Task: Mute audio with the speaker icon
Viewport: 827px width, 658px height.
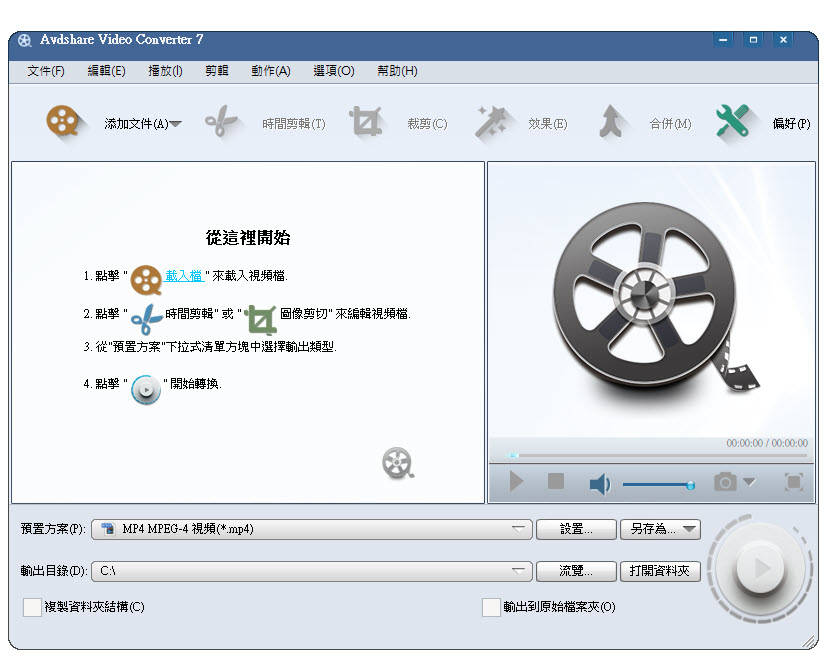Action: pos(599,484)
